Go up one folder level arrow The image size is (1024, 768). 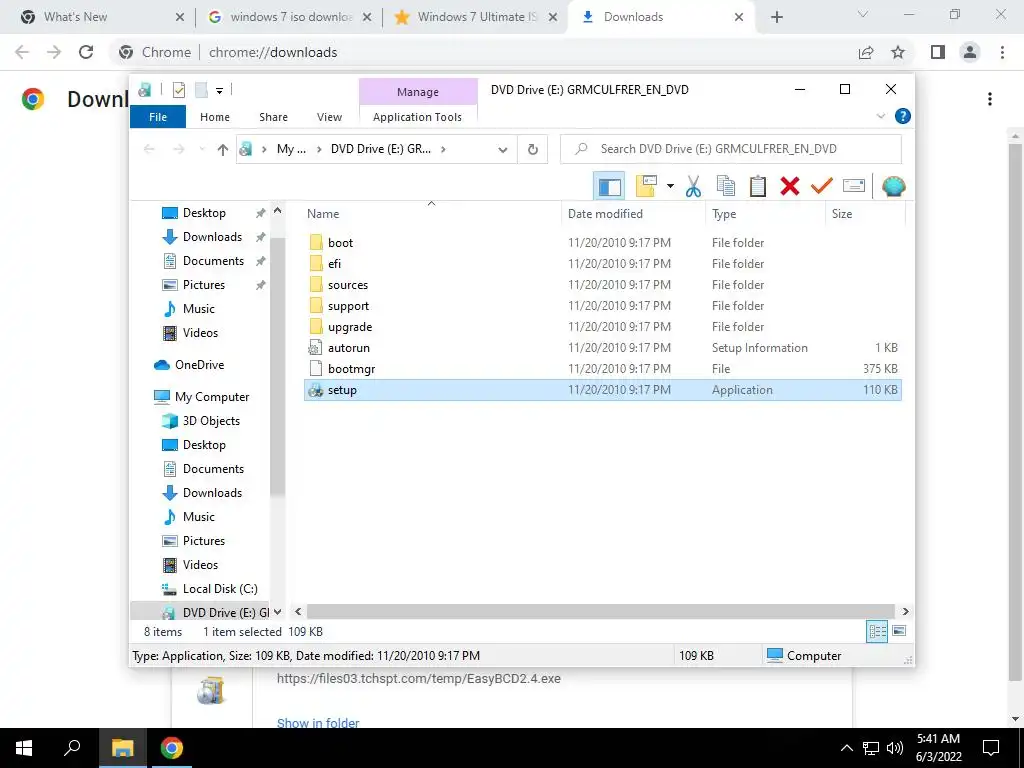(x=223, y=150)
